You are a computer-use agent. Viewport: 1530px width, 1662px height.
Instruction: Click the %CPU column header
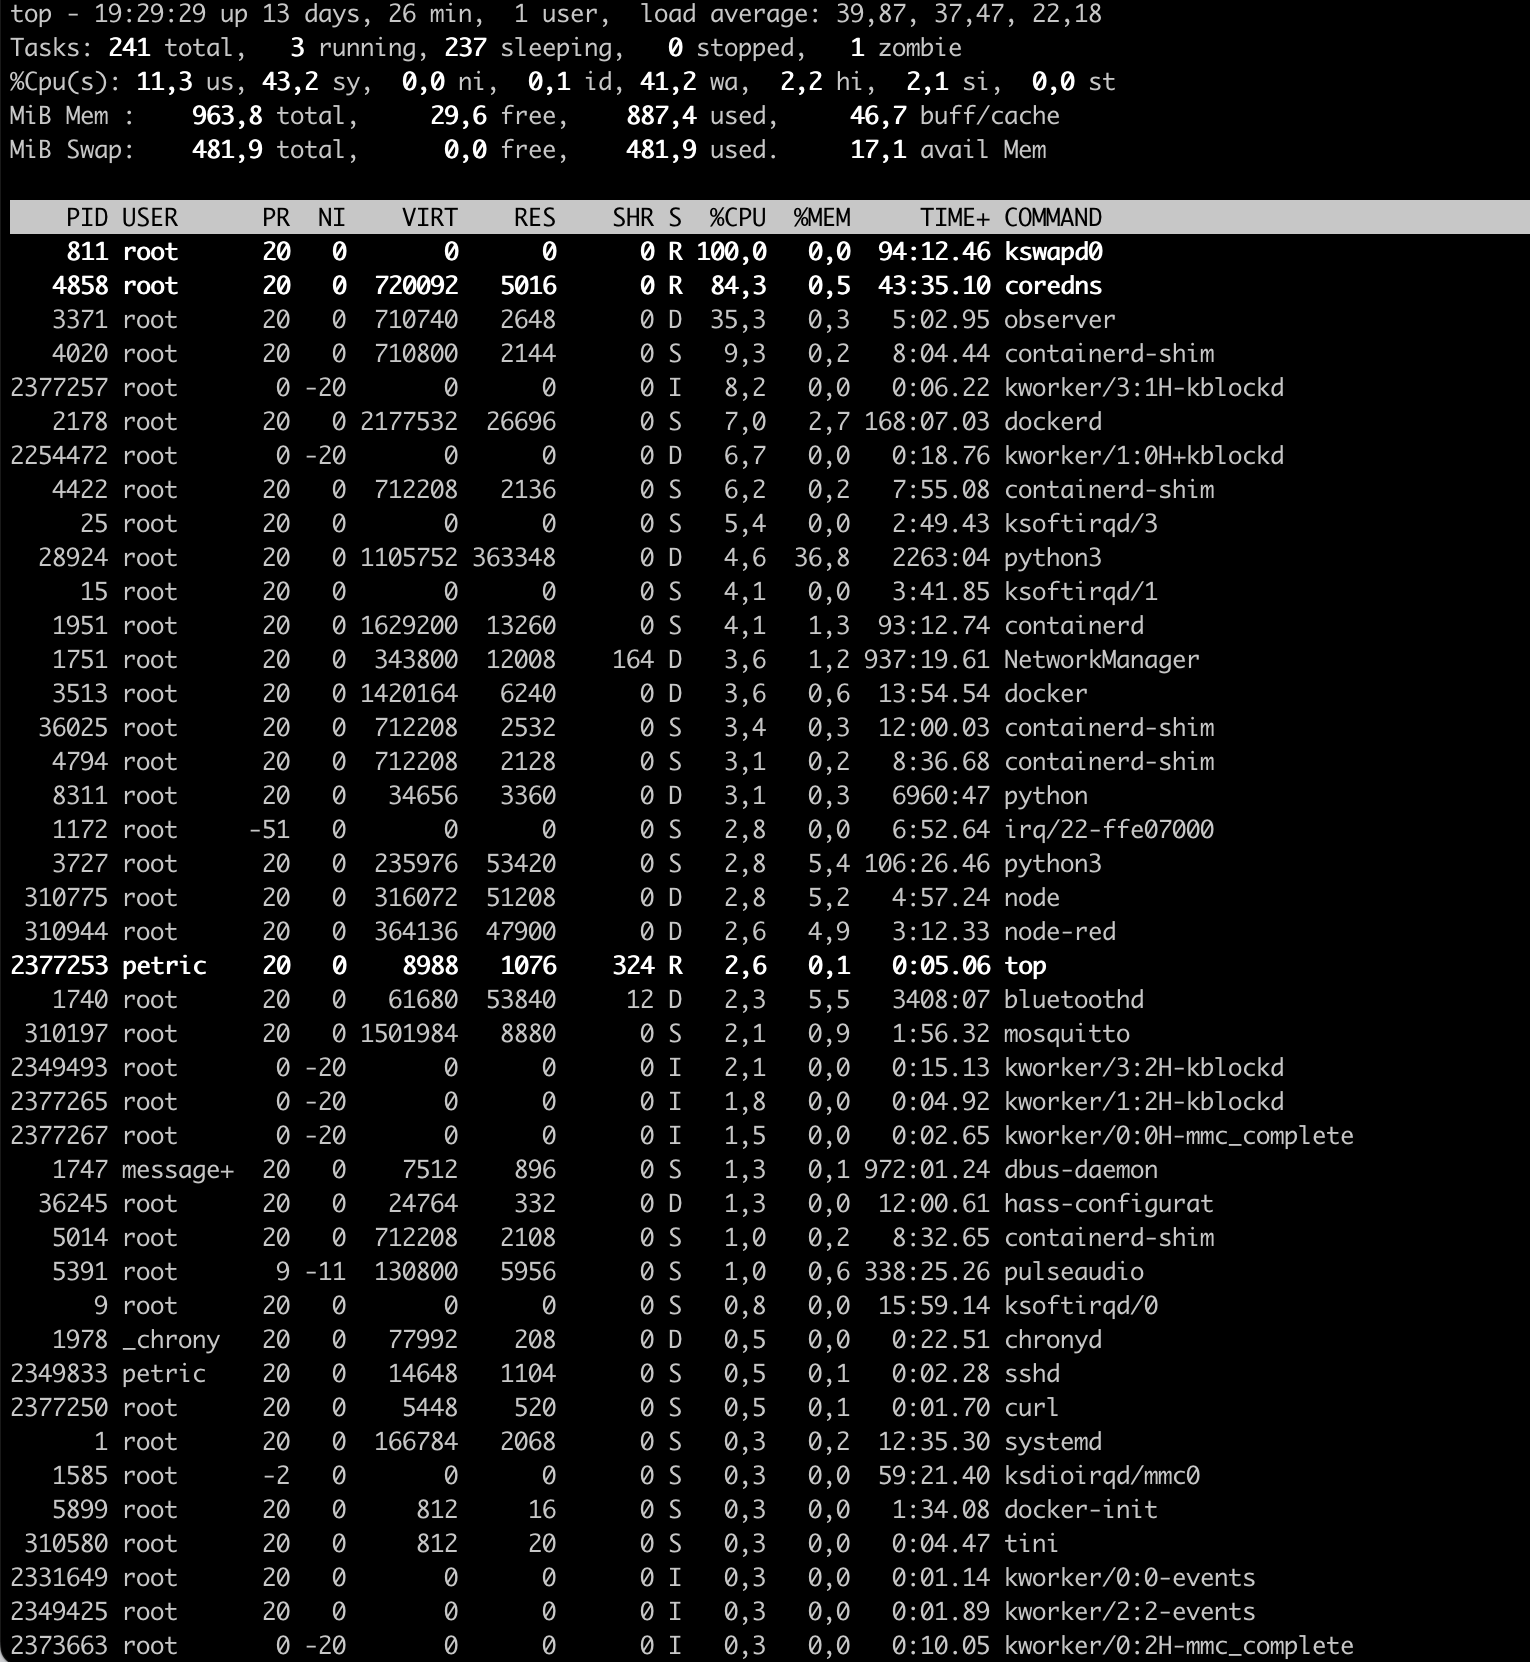click(737, 218)
